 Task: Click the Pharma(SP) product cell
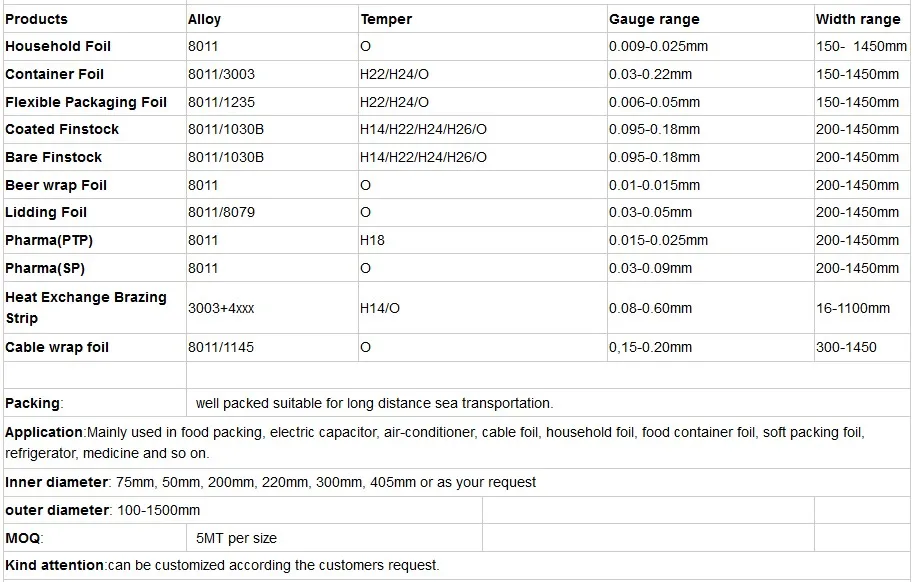point(46,268)
